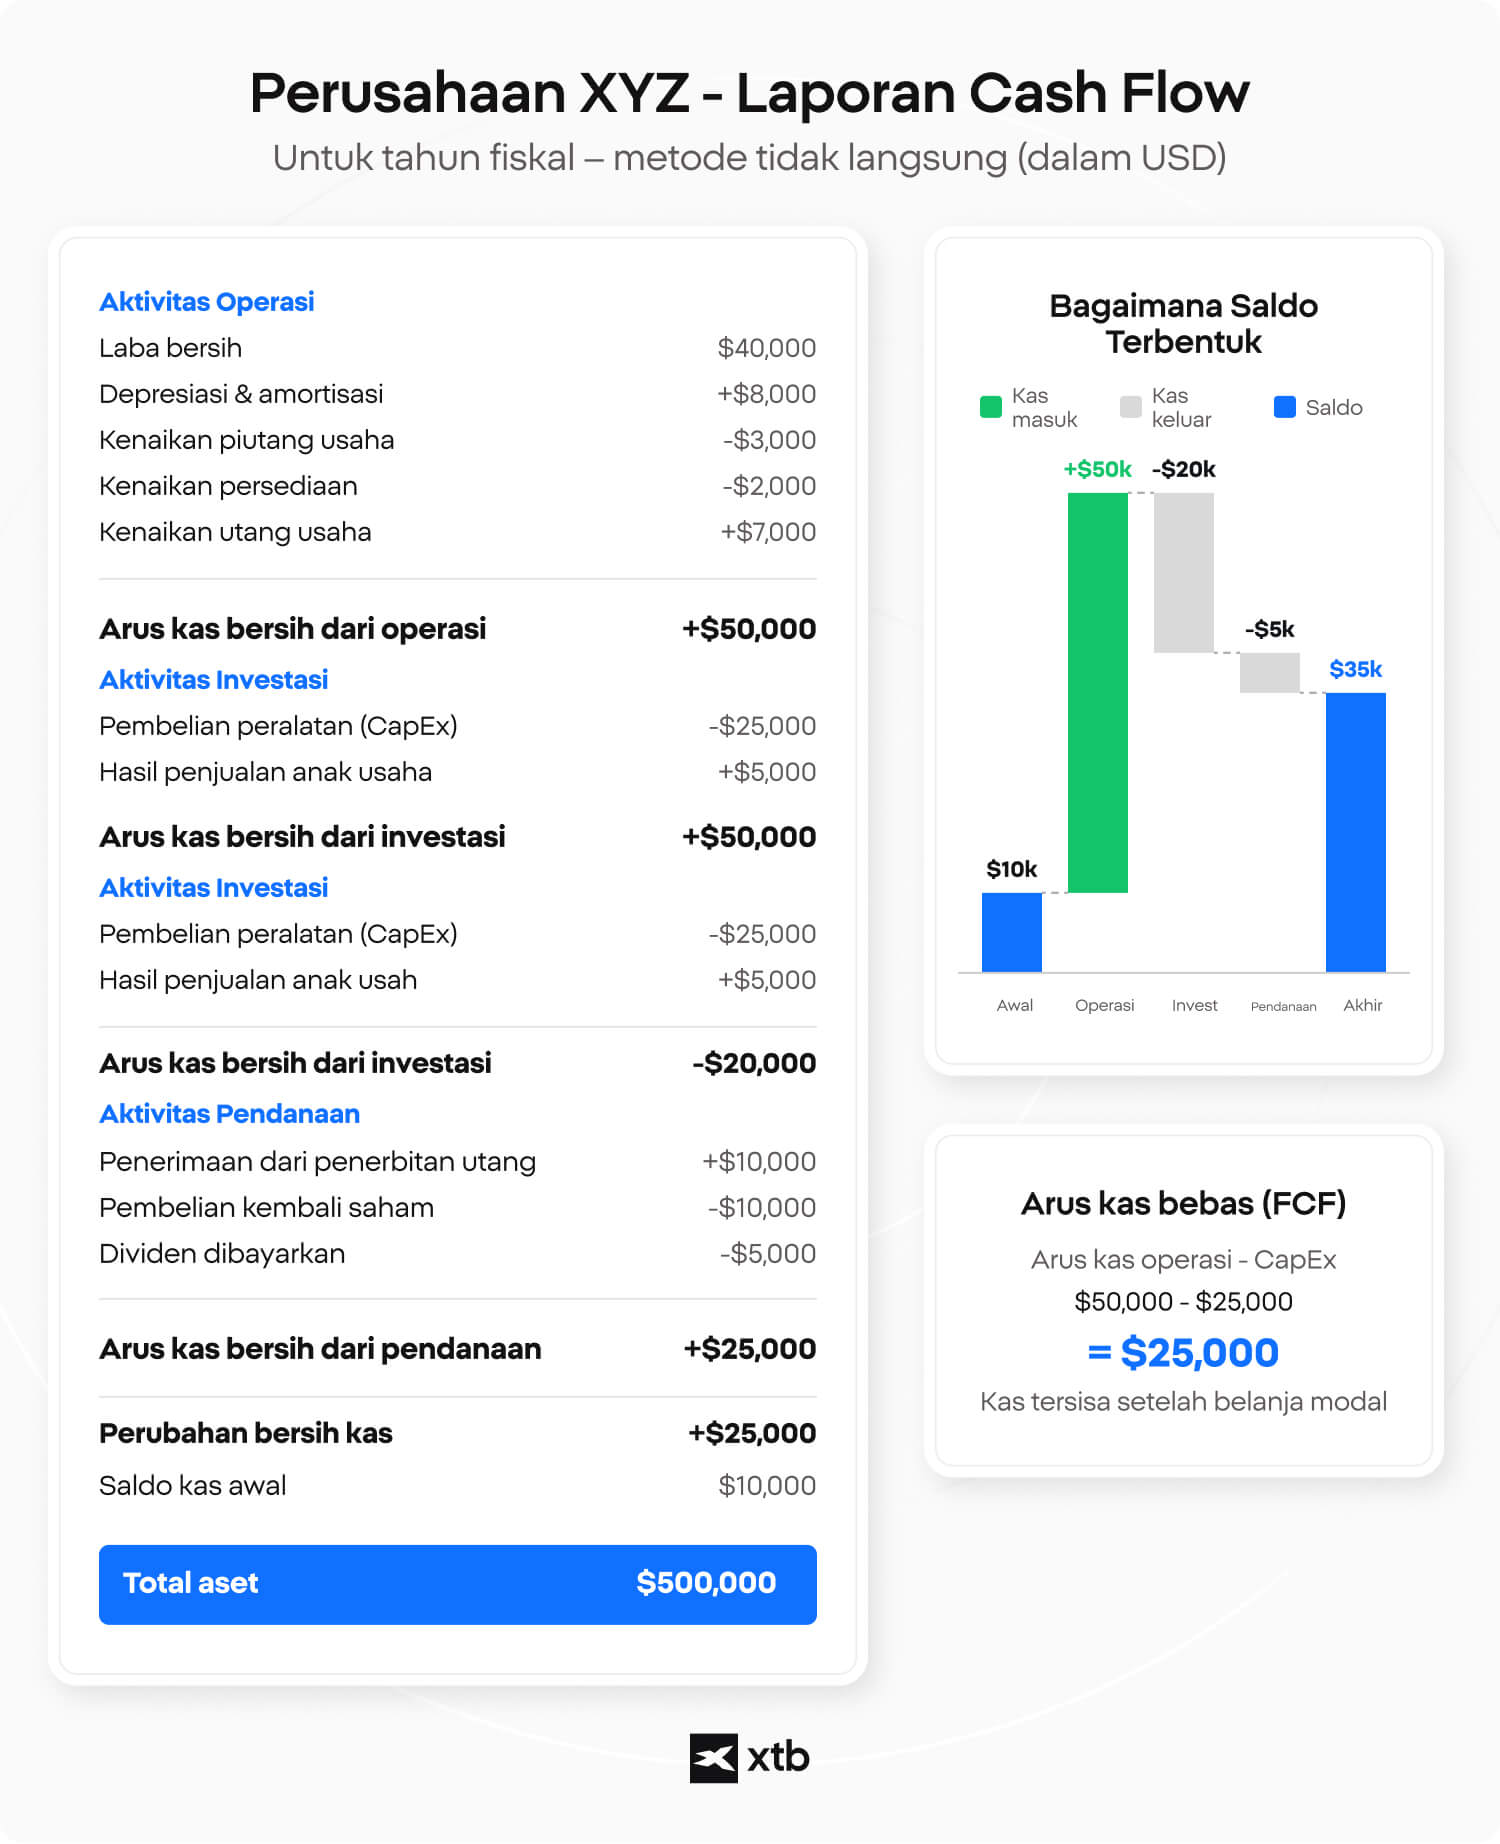This screenshot has height=1844, width=1500.
Task: Select the 'Kenaikan persediaan' row label
Action: (228, 486)
